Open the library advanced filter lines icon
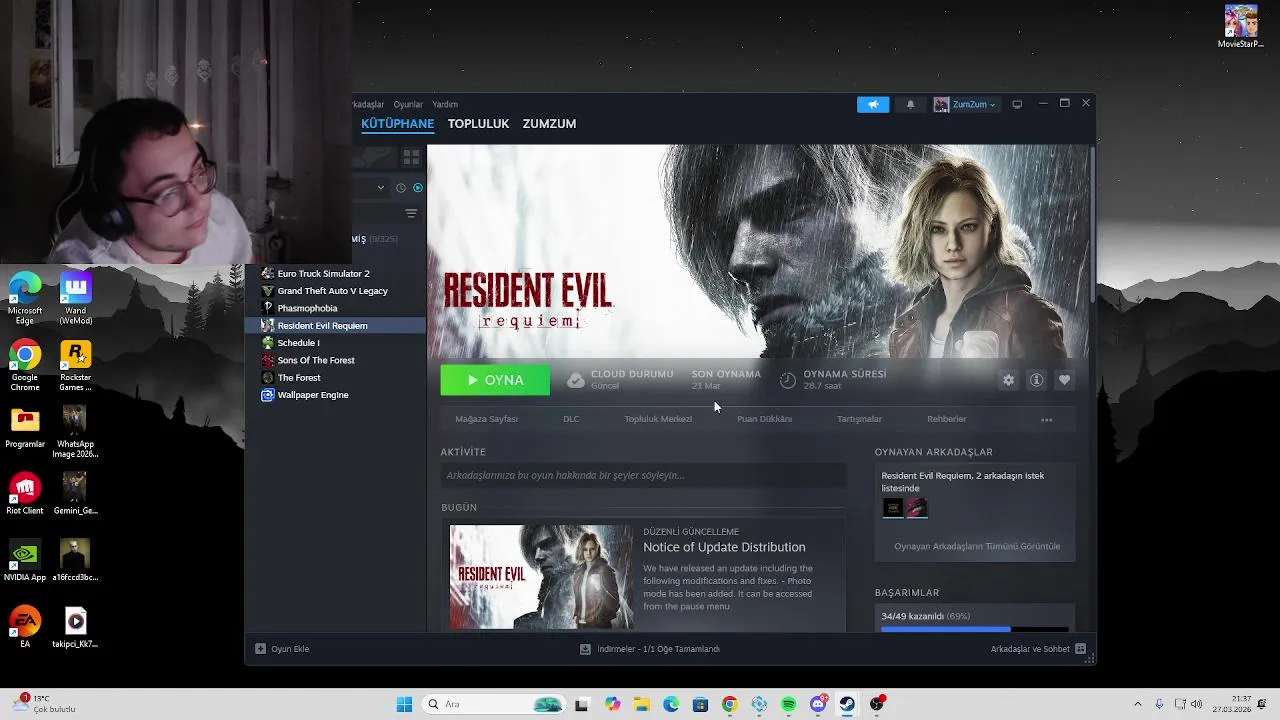1280x720 pixels. (411, 213)
